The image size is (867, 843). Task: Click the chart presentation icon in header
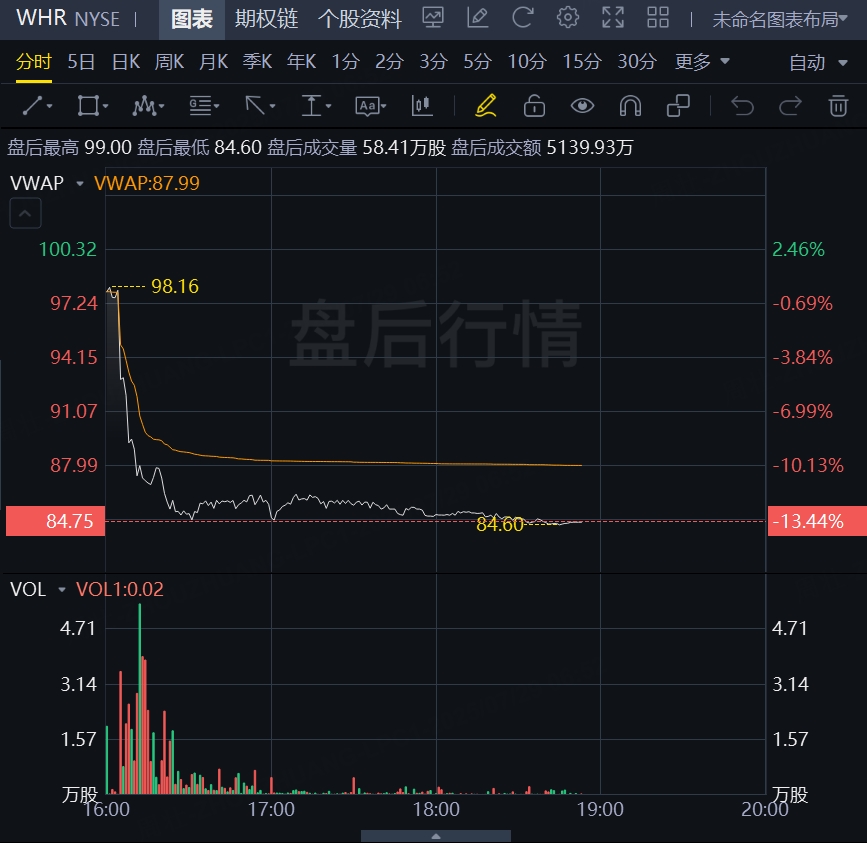coord(432,18)
